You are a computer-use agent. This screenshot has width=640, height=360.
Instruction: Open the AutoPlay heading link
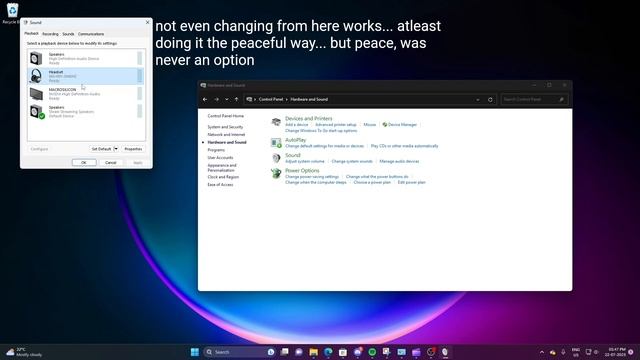coord(296,140)
